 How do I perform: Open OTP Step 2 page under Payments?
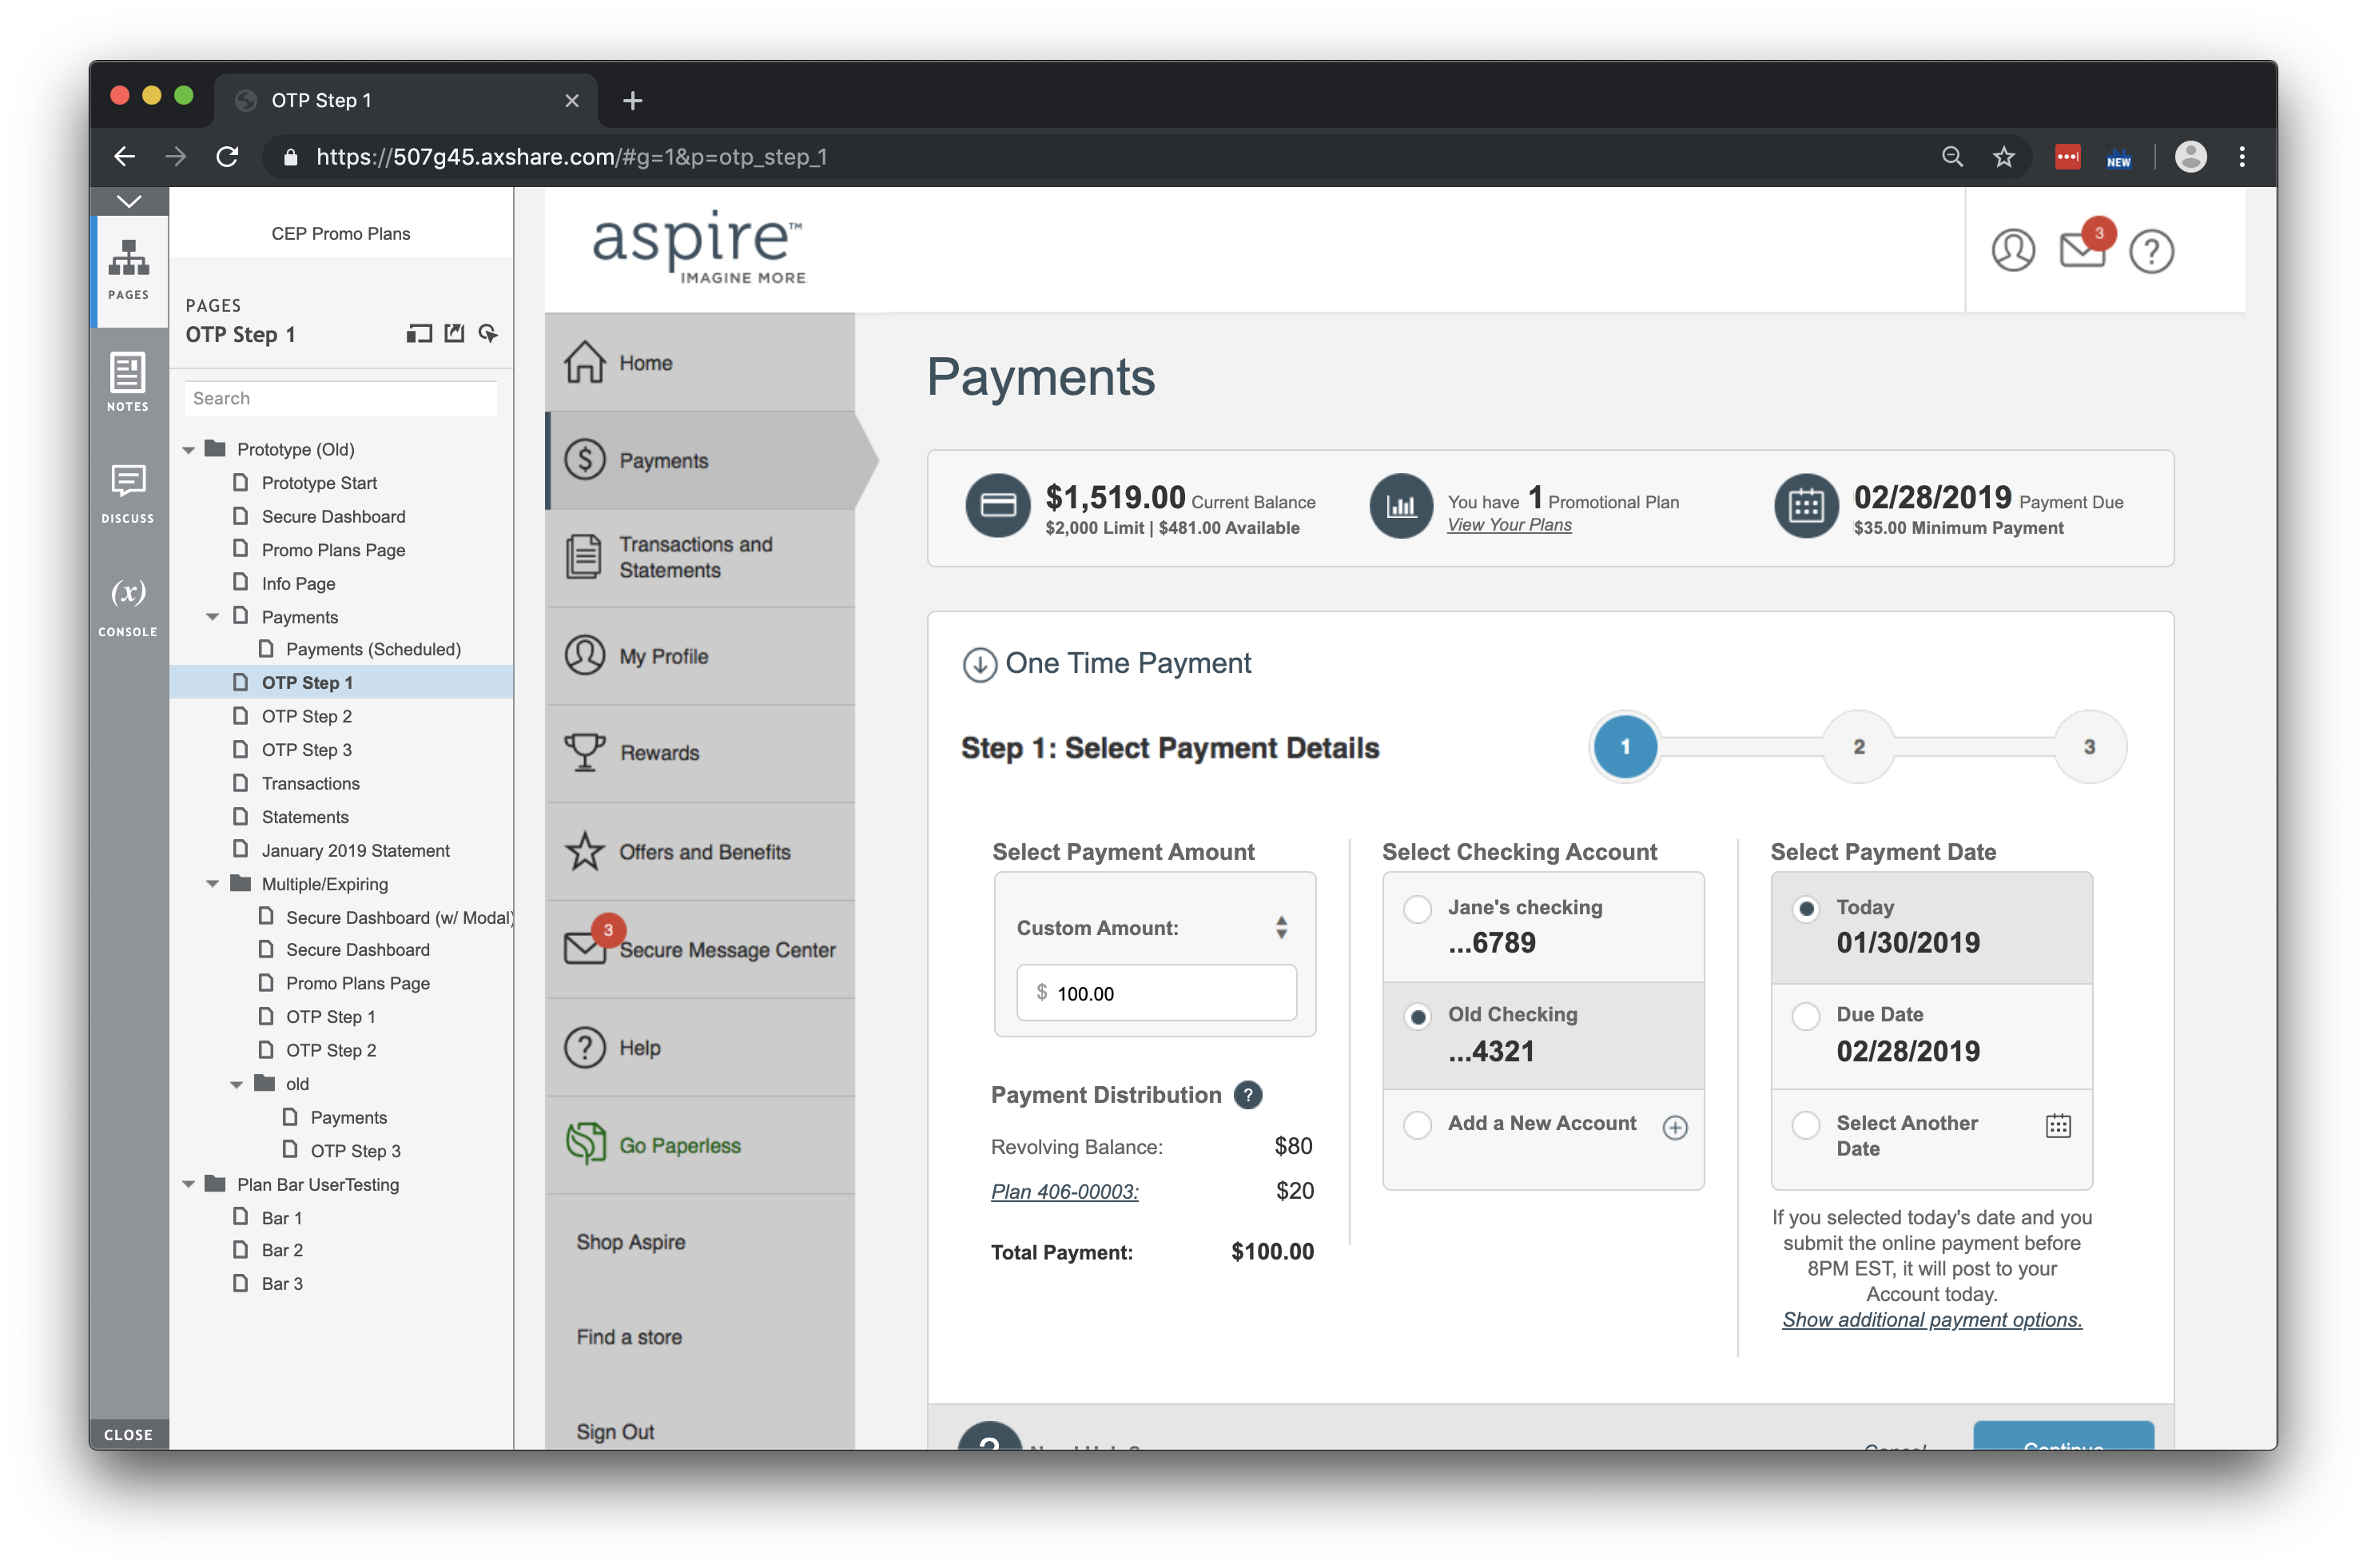pos(306,716)
